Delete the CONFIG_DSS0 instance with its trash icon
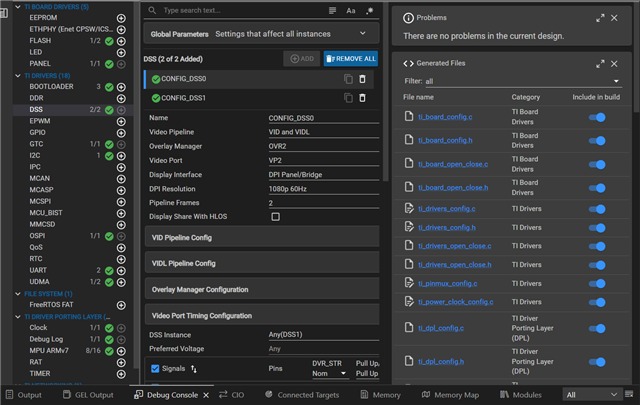Screen dimensions: 640x405 click(x=363, y=79)
